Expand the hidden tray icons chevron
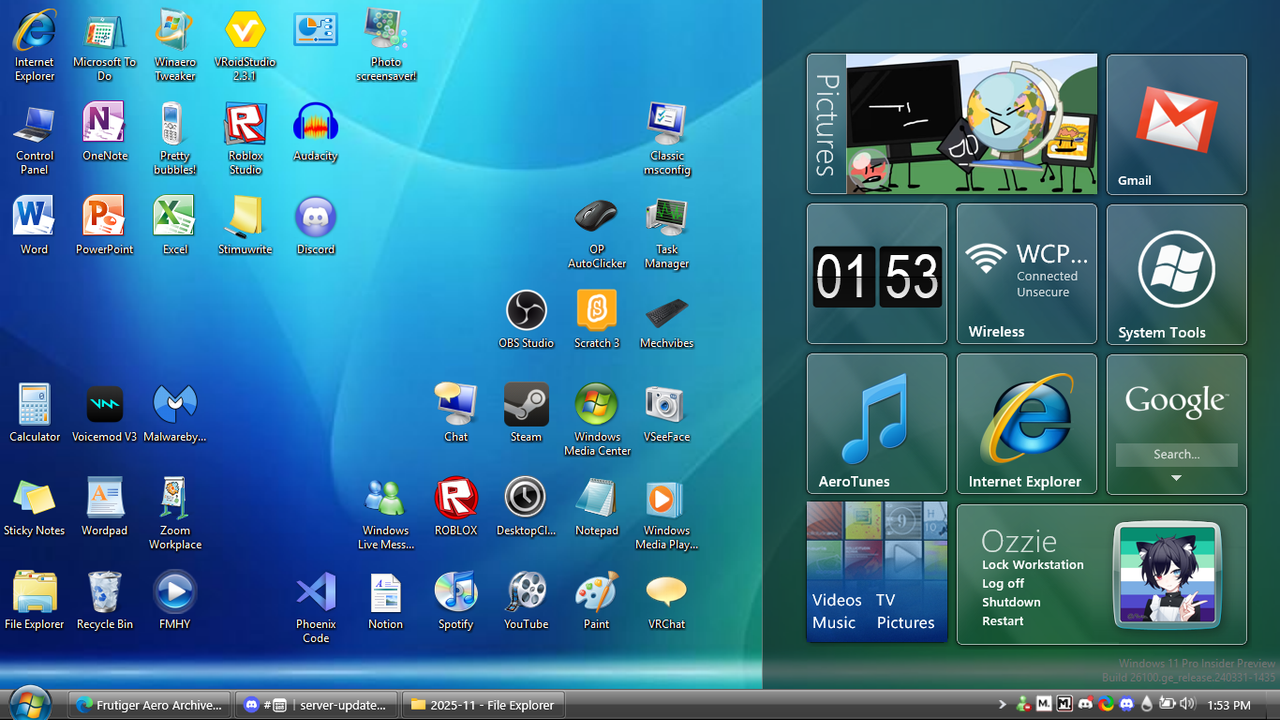The height and width of the screenshot is (720, 1280). point(1003,705)
